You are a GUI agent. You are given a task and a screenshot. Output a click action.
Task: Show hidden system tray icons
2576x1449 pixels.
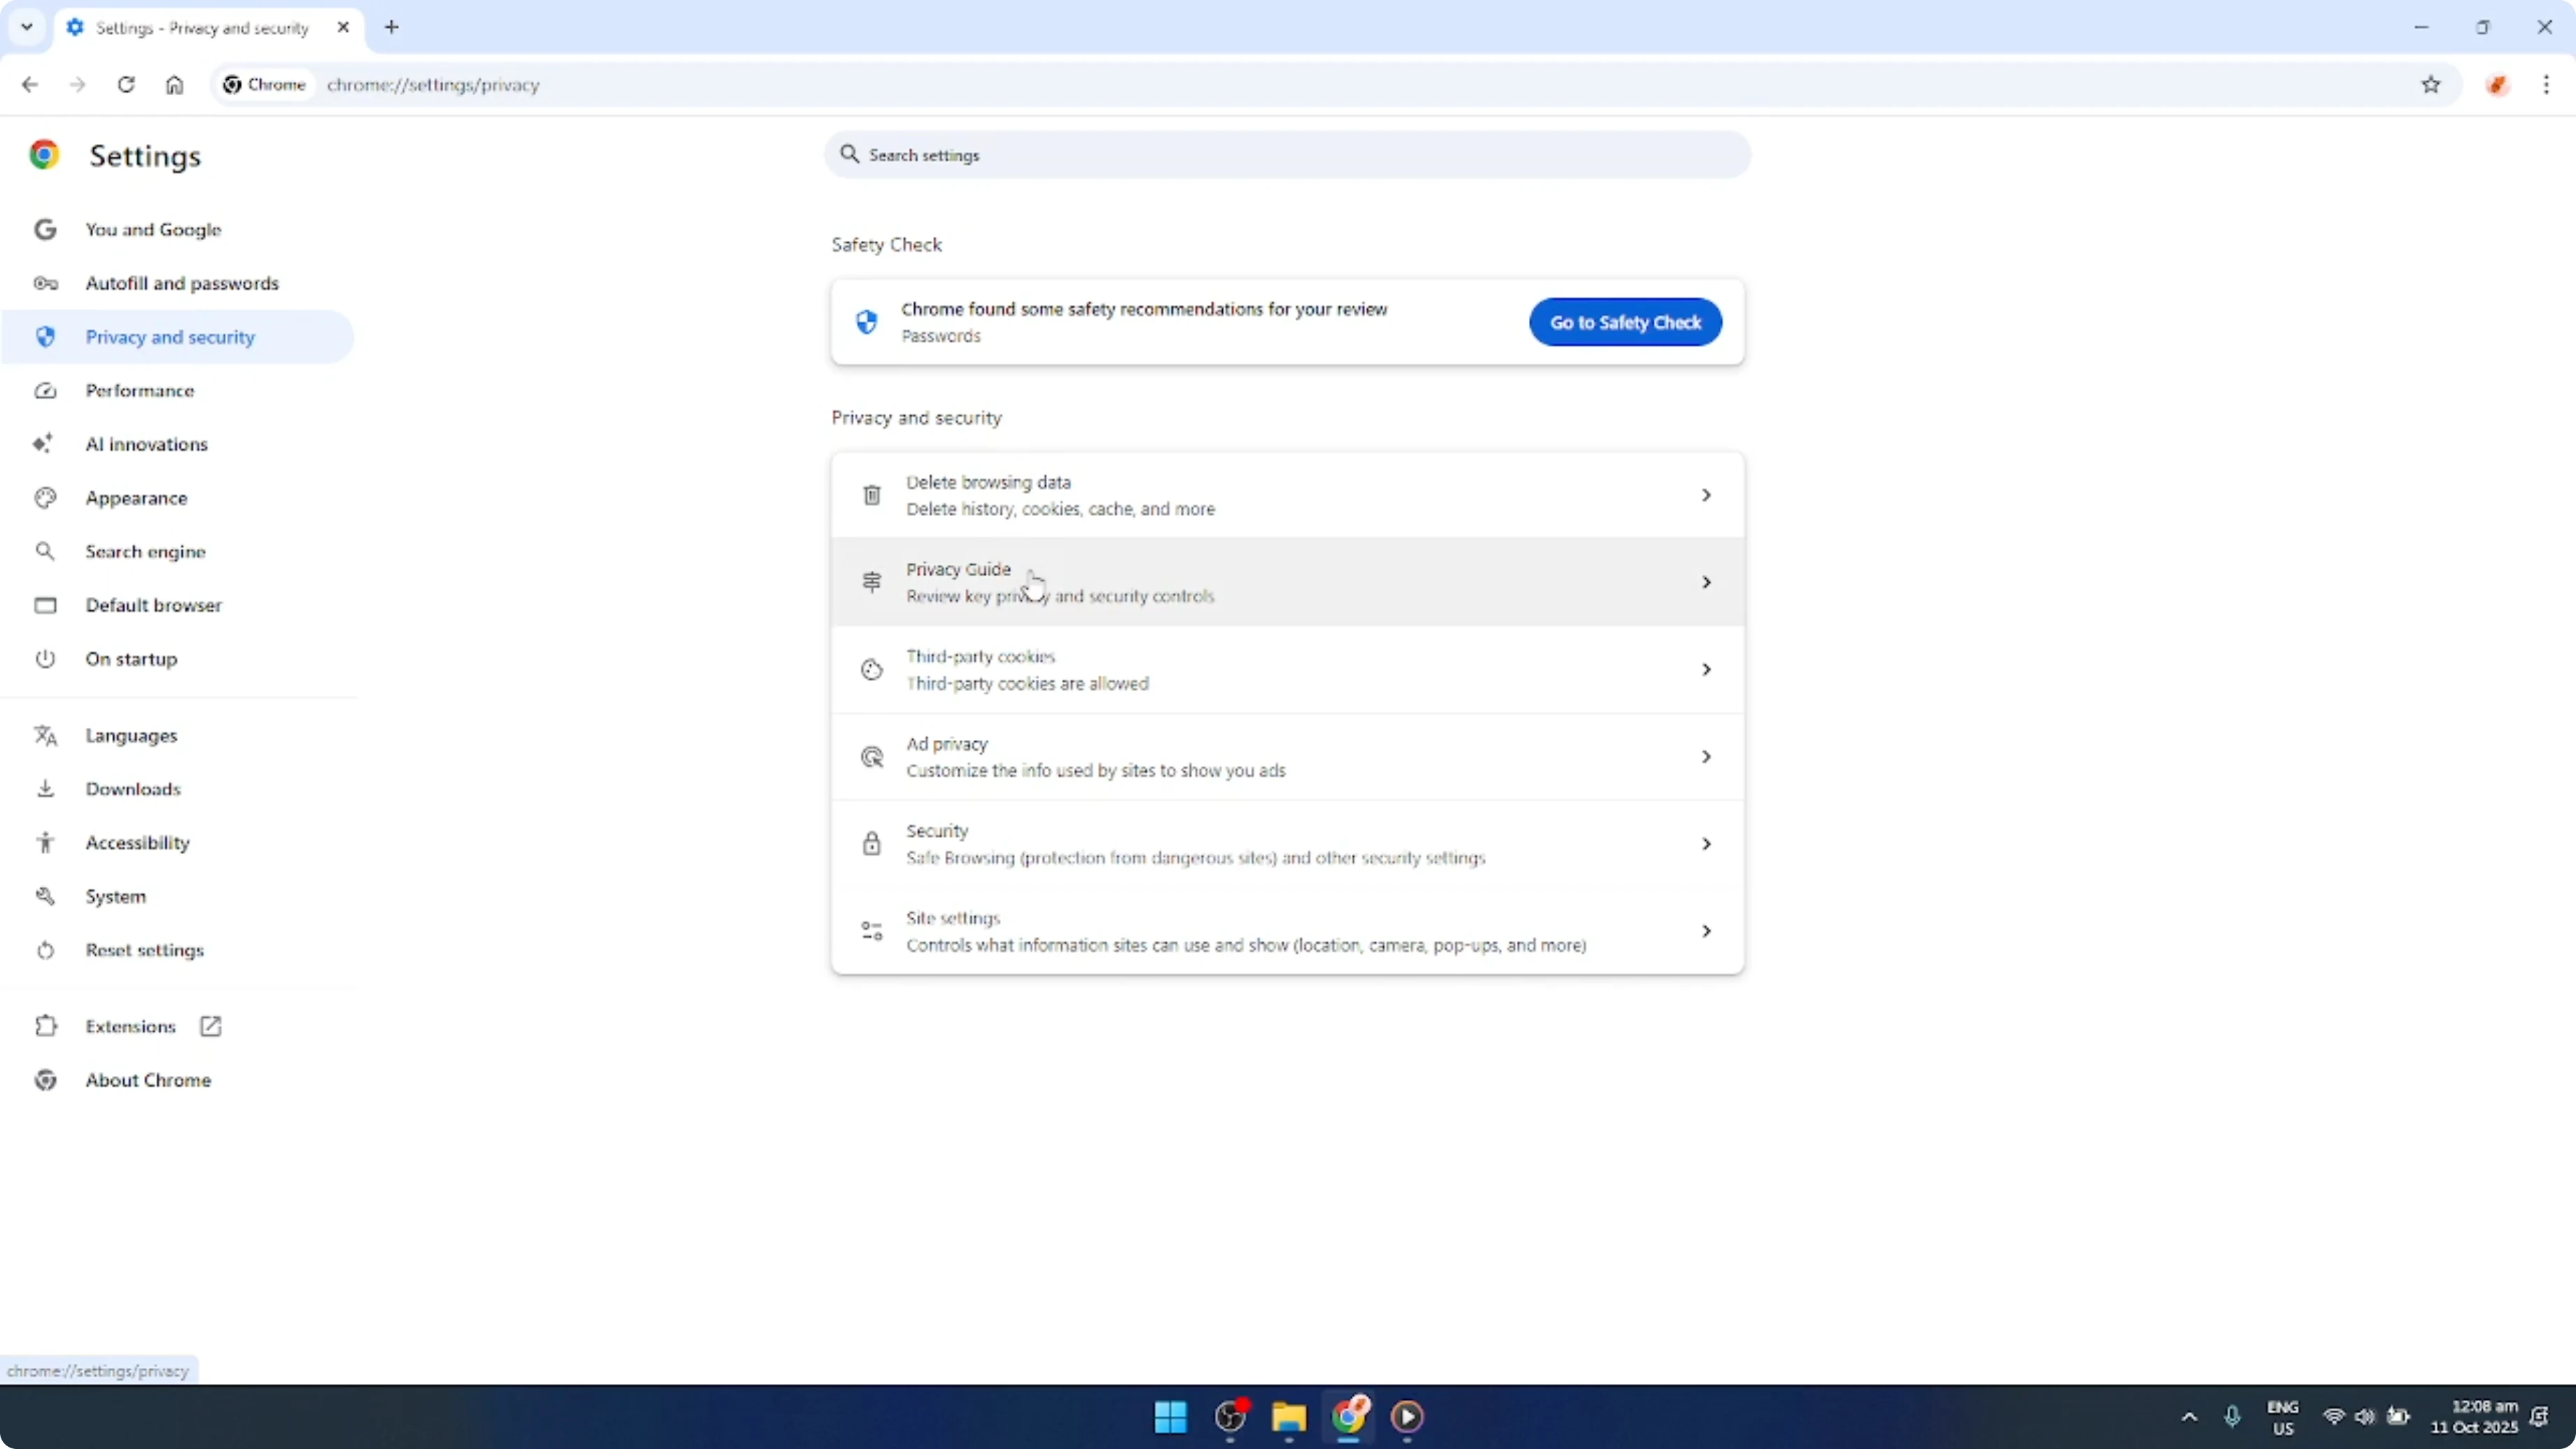[x=2189, y=1416]
